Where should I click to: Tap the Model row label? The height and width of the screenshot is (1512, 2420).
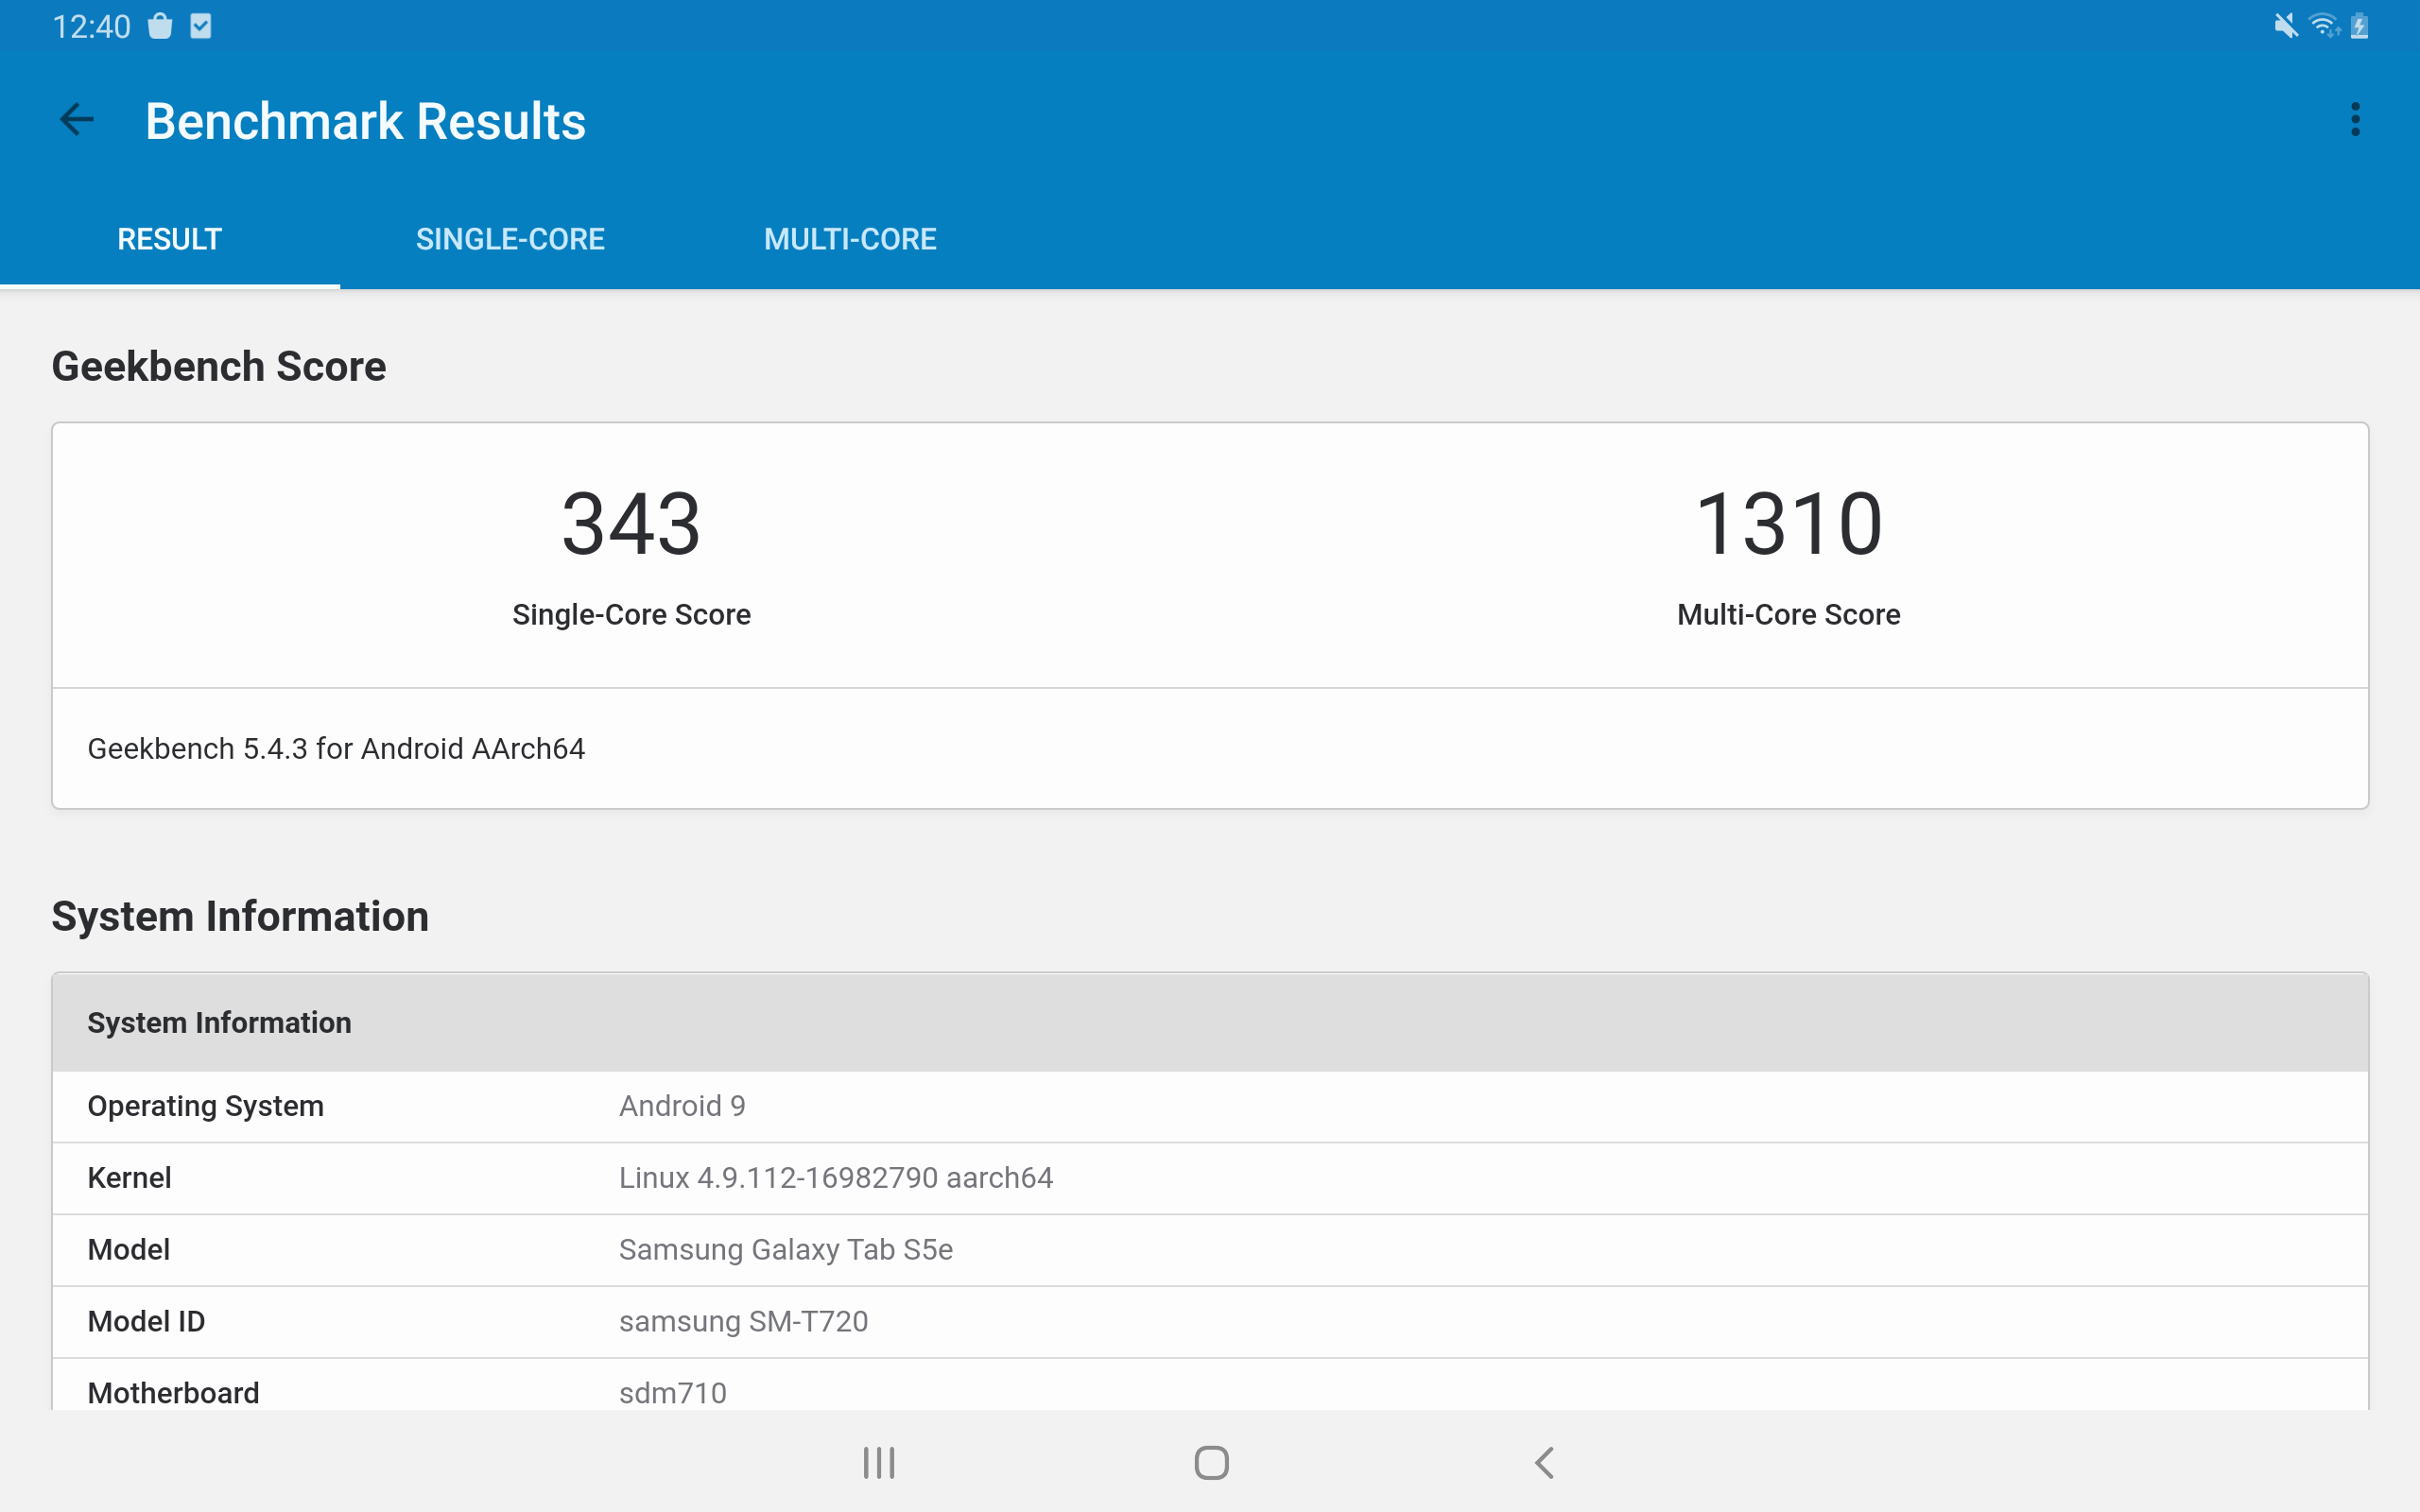(x=128, y=1250)
